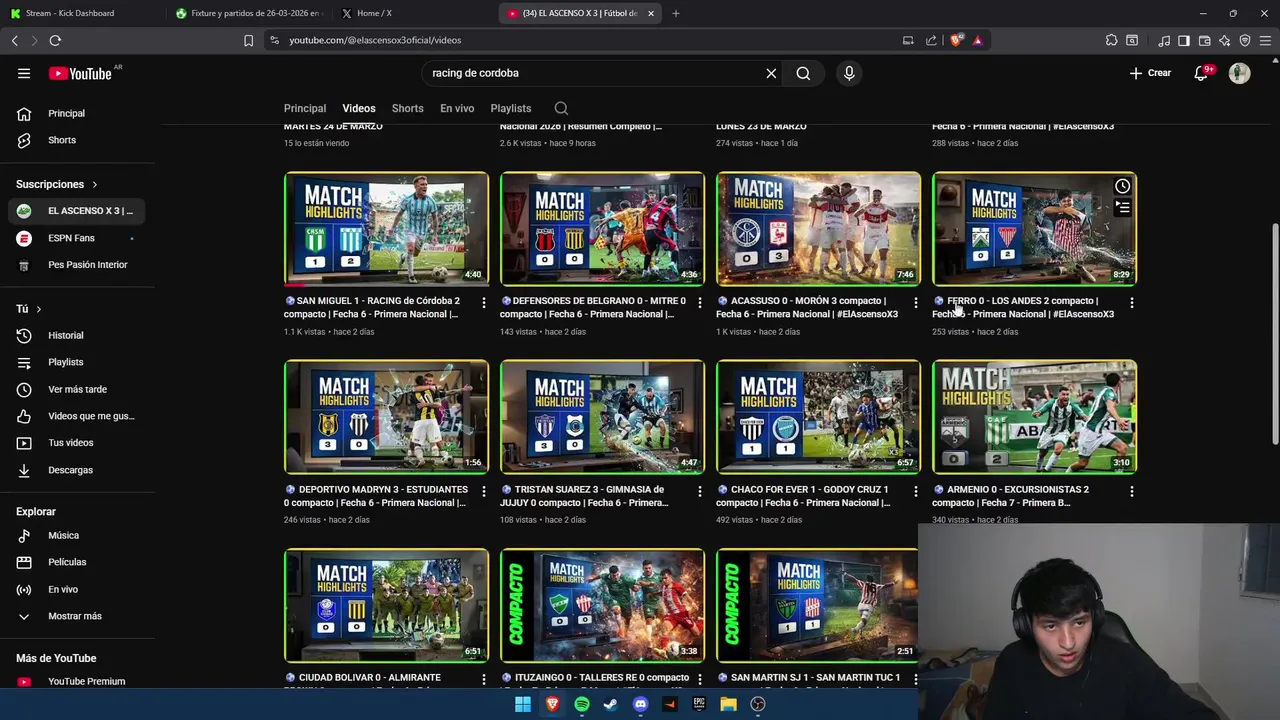
Task: Open options for FERRO 0 - LOS ANDES 2 video
Action: click(x=1132, y=302)
